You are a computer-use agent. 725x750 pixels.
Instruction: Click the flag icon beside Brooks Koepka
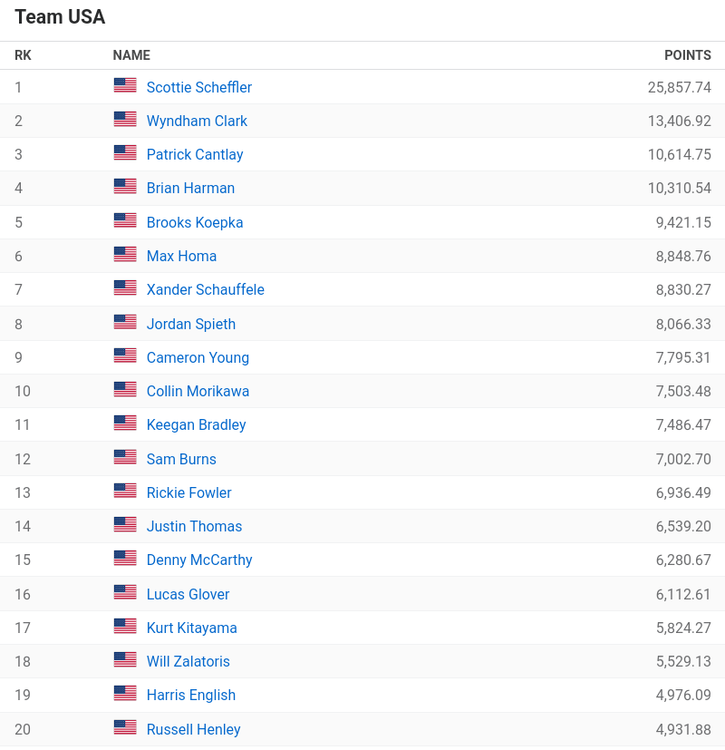pos(125,221)
